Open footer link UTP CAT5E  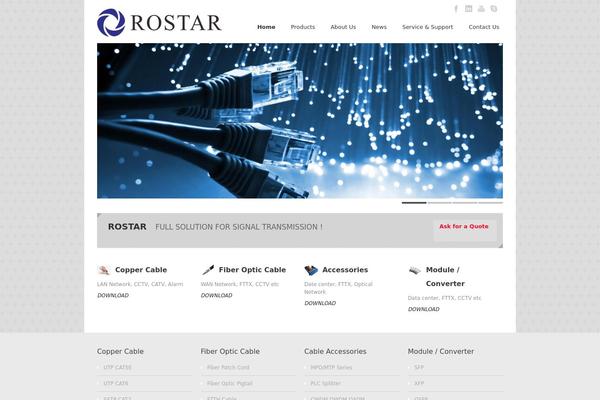click(x=117, y=367)
